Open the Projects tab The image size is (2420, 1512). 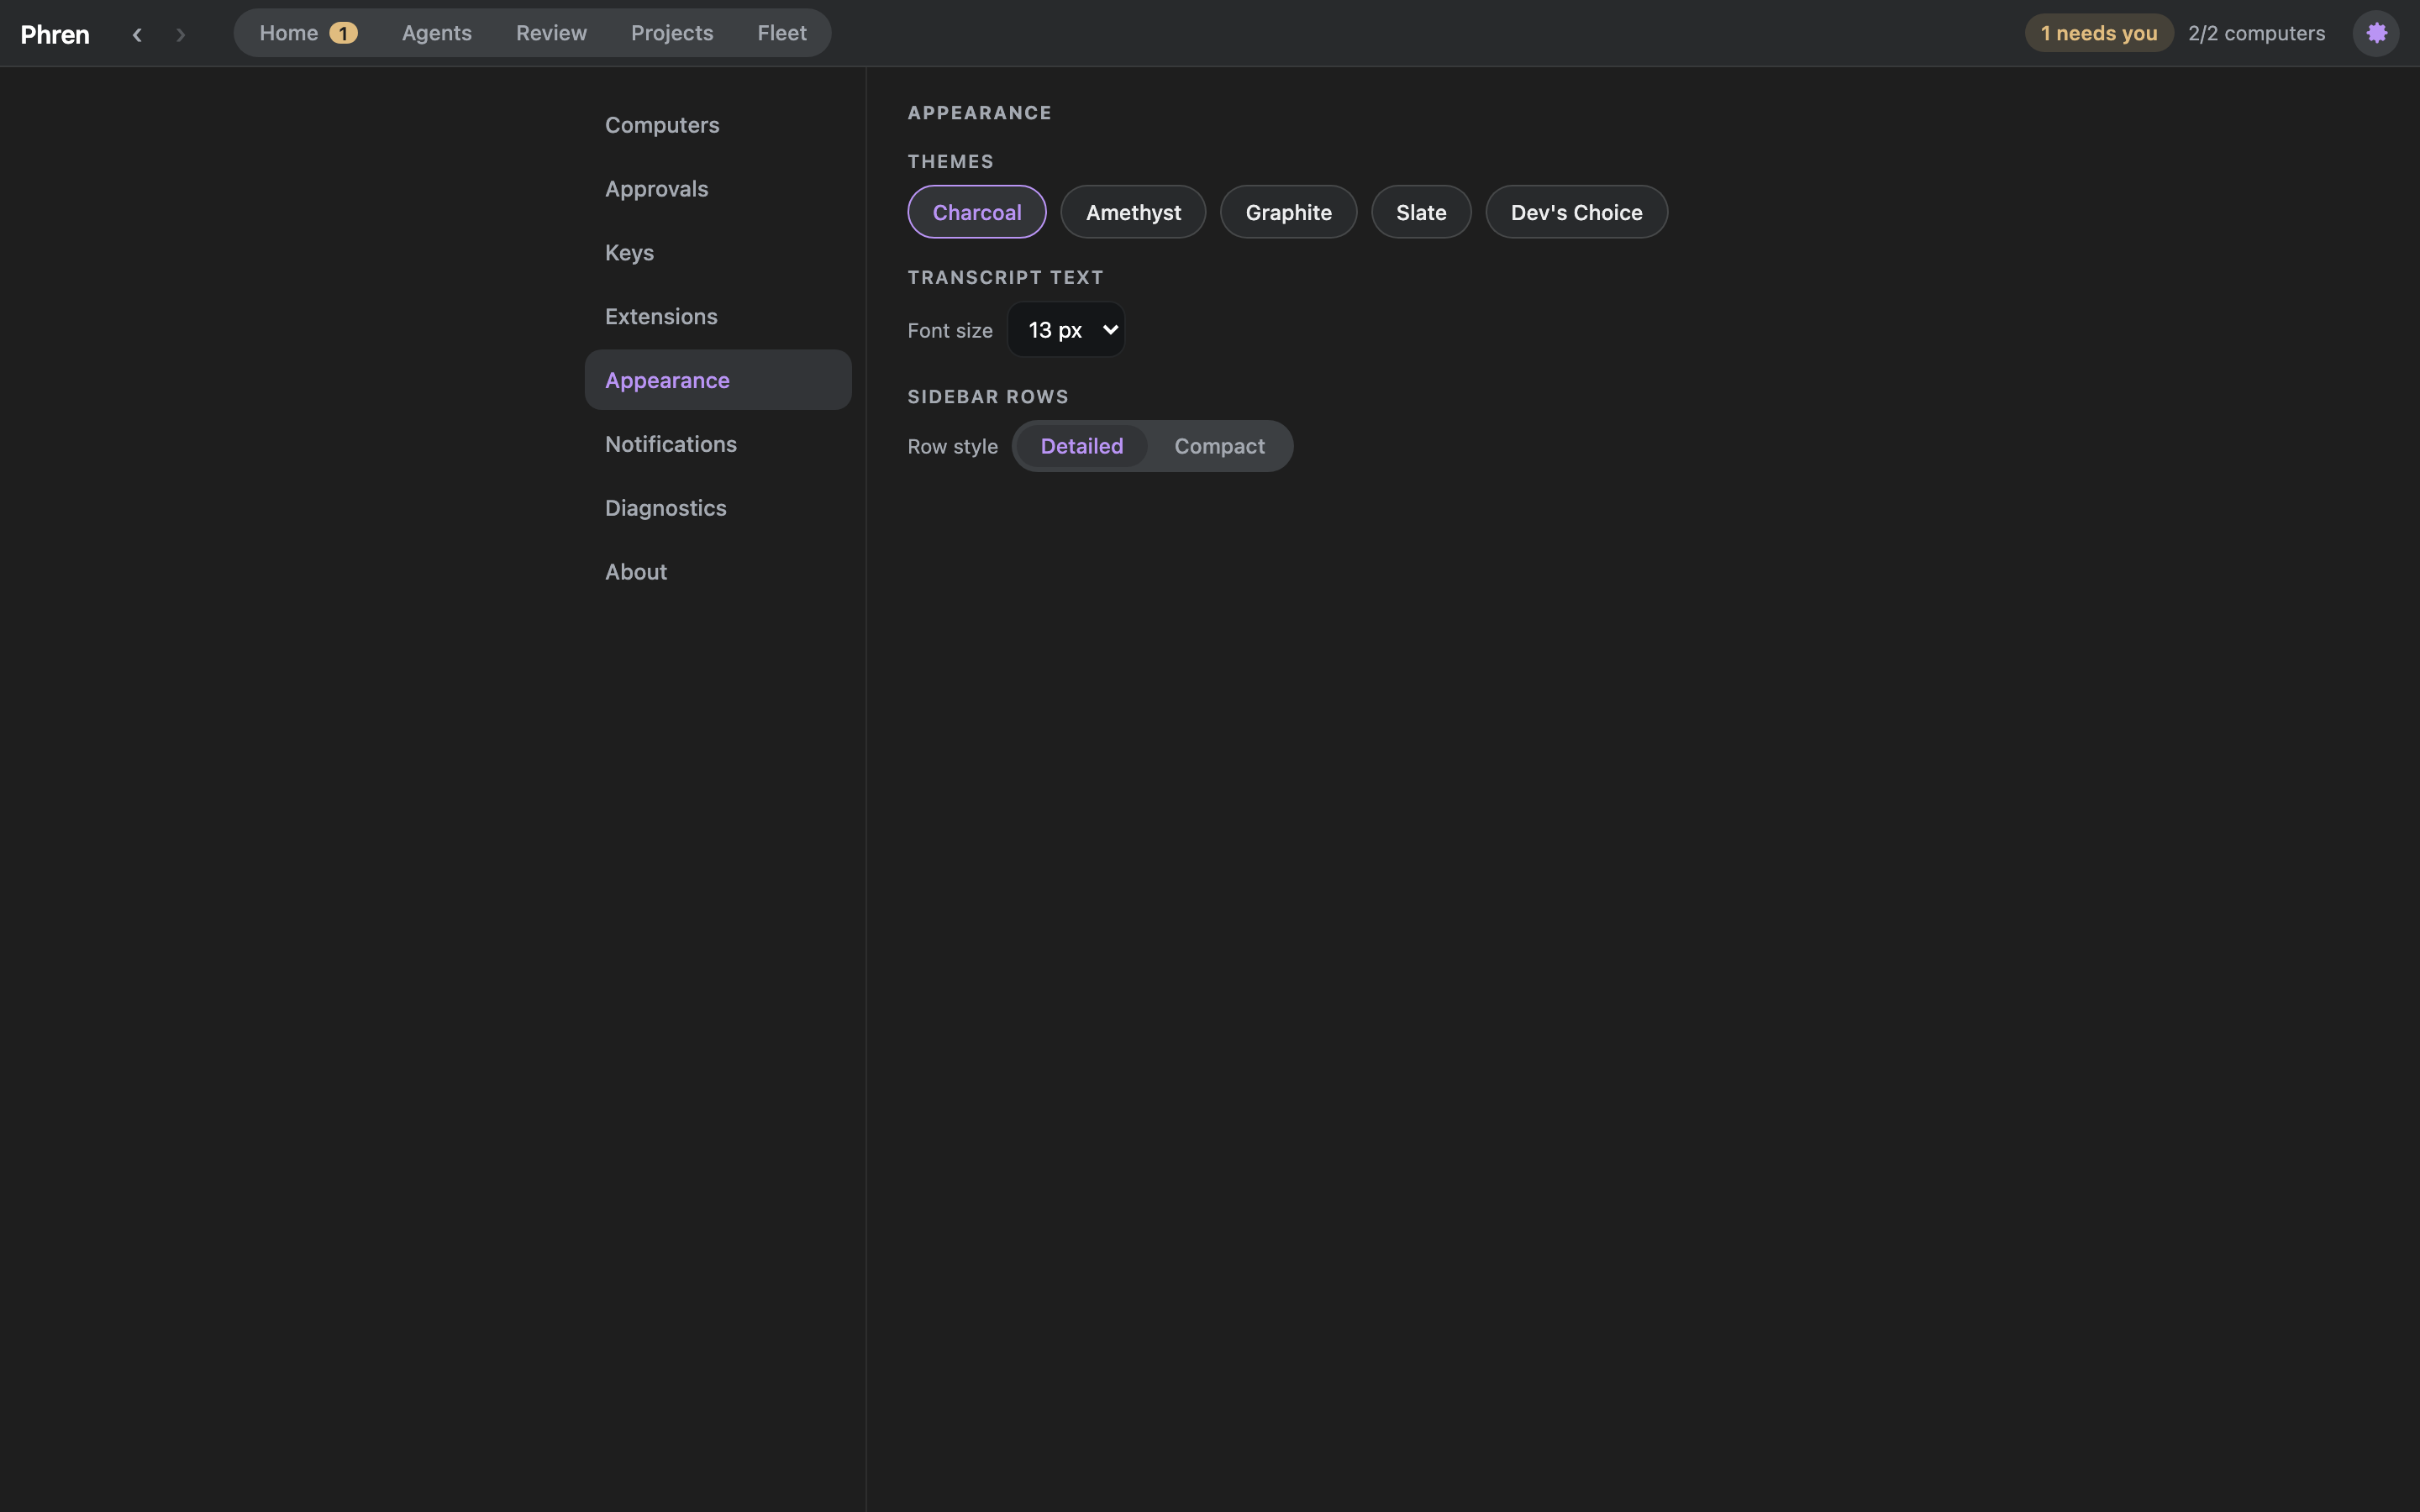(672, 33)
